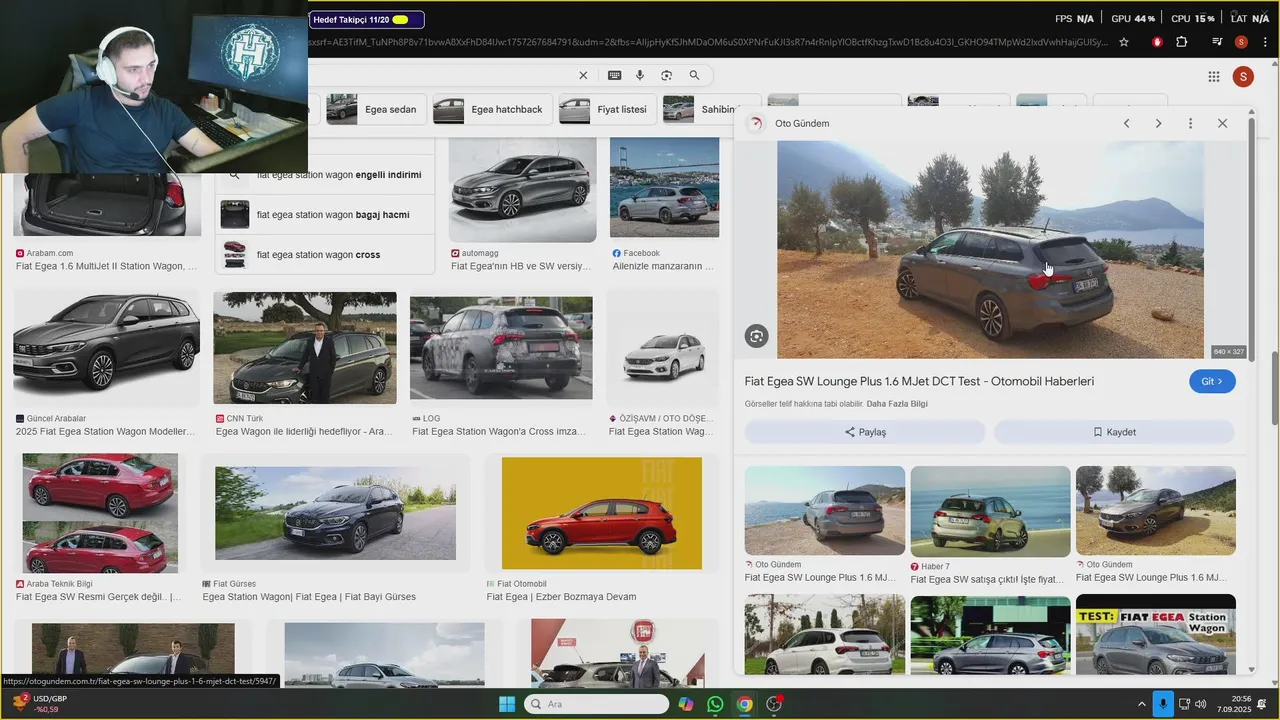1280x720 pixels.
Task: Open volume control in system tray
Action: (x=1200, y=704)
